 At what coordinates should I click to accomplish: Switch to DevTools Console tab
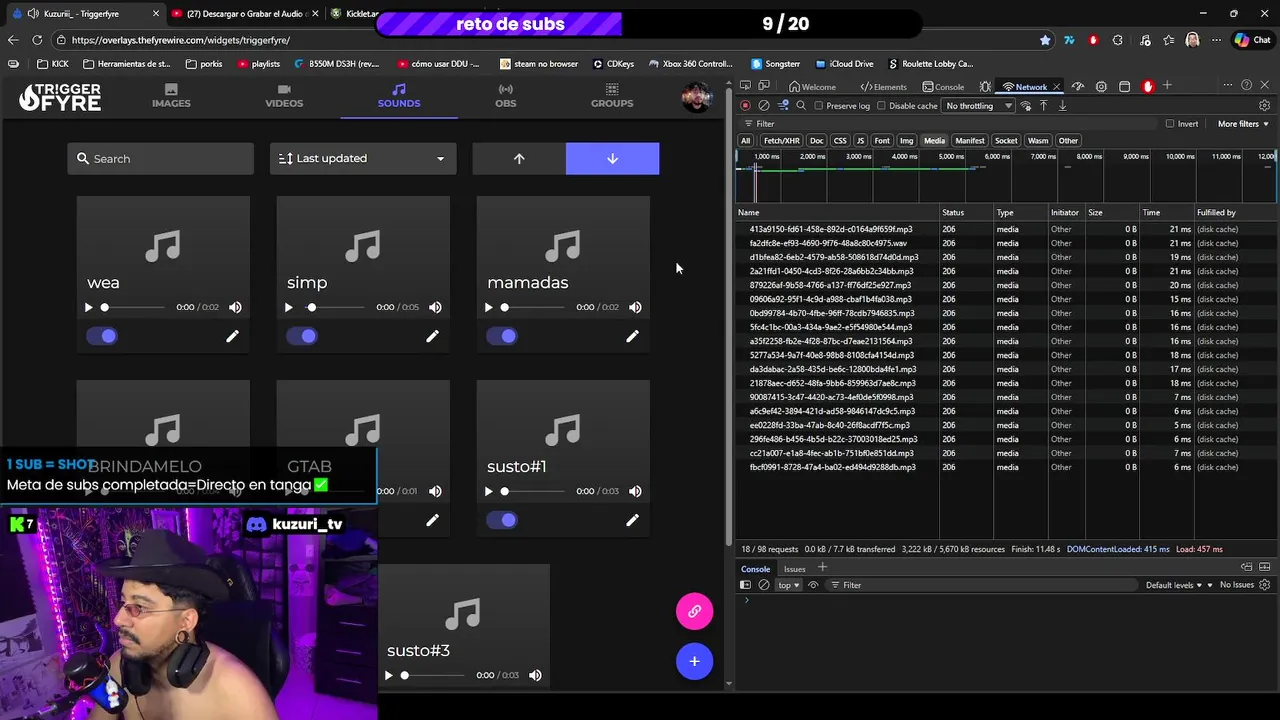tap(943, 87)
